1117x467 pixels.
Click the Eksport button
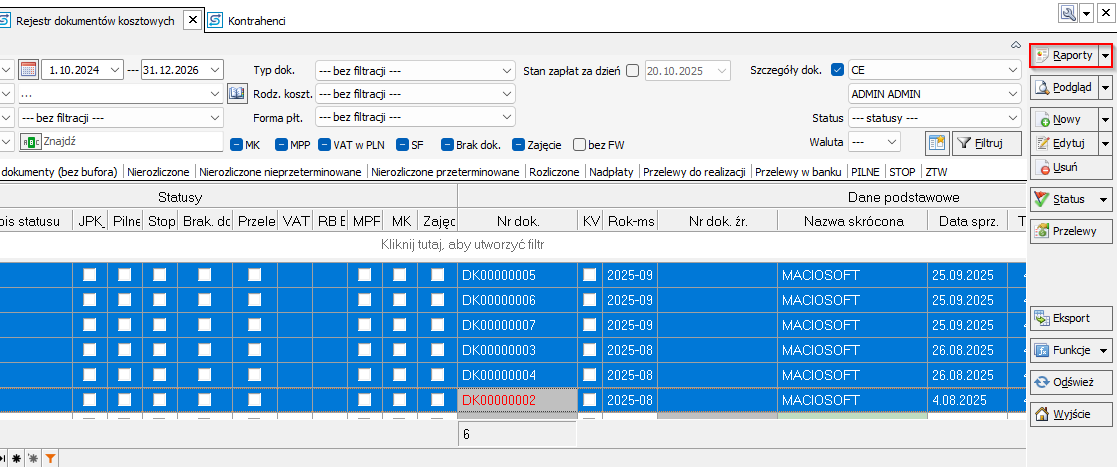(1071, 319)
